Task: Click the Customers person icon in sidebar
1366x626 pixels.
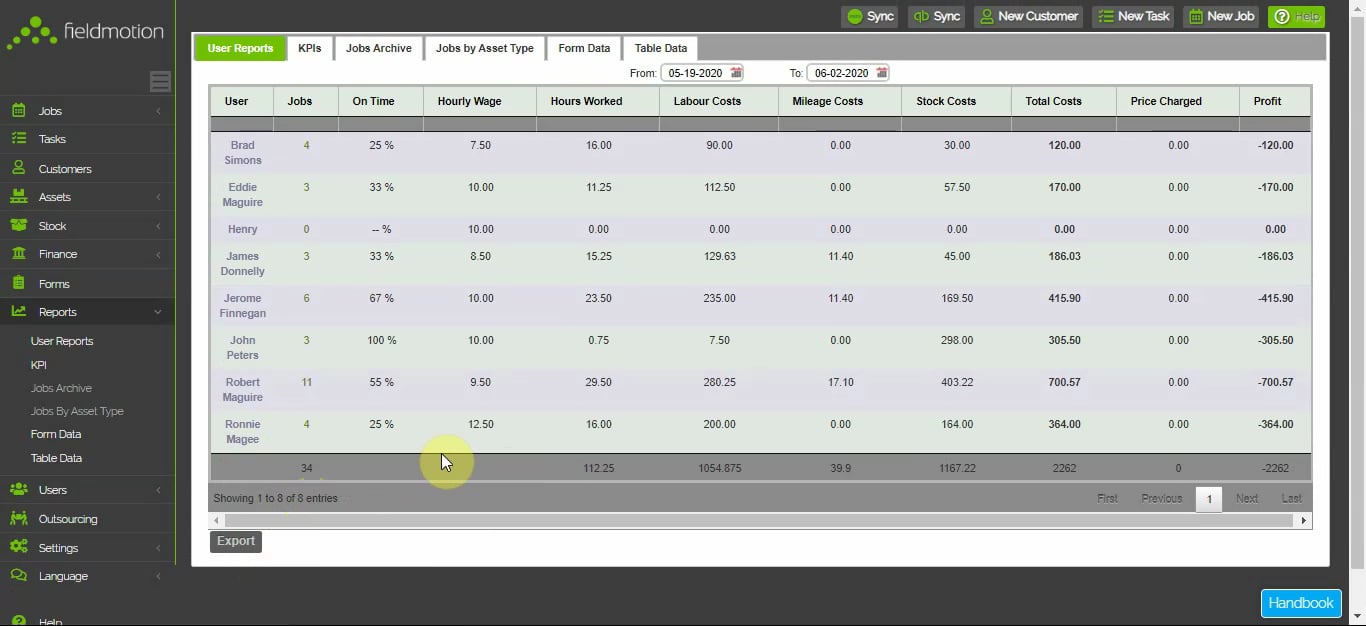Action: [x=19, y=168]
